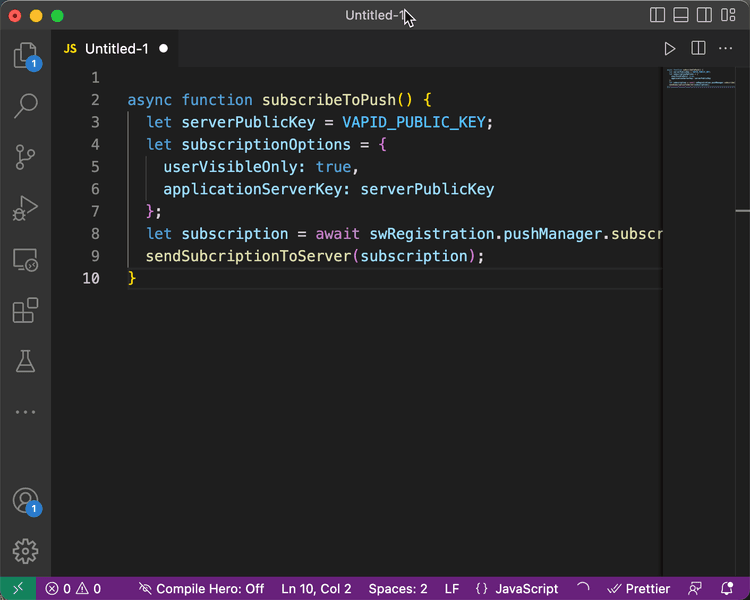Open the Run and Debug view

click(25, 208)
